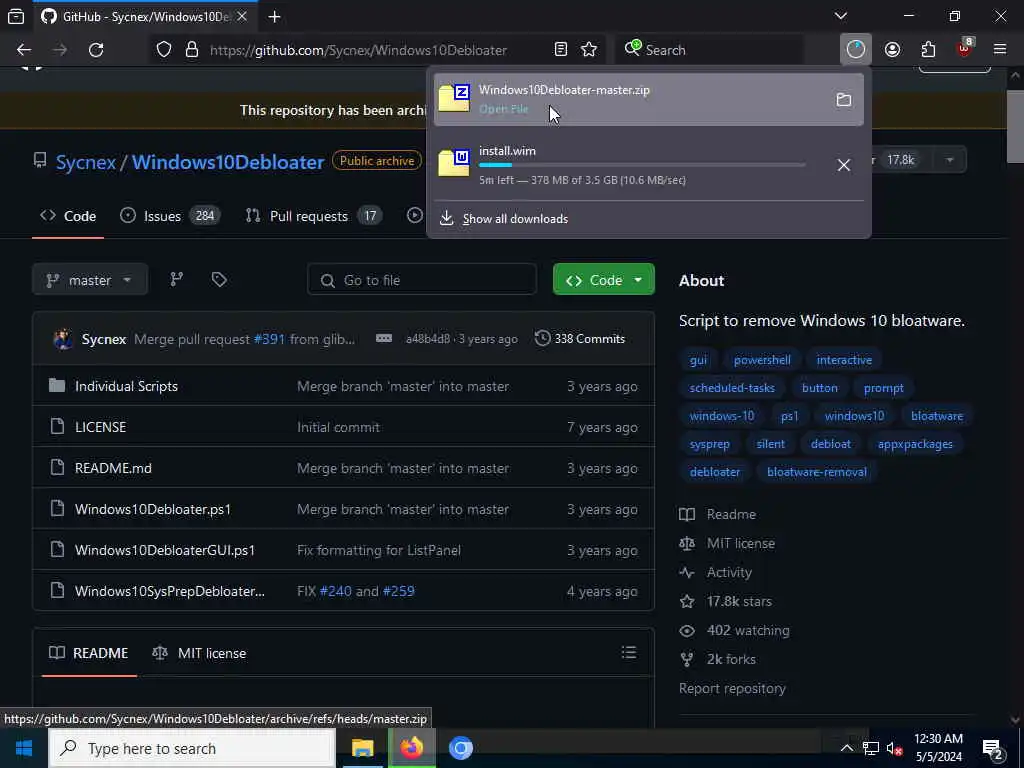The image size is (1024, 768).
Task: Reload the current page
Action: pos(96,50)
